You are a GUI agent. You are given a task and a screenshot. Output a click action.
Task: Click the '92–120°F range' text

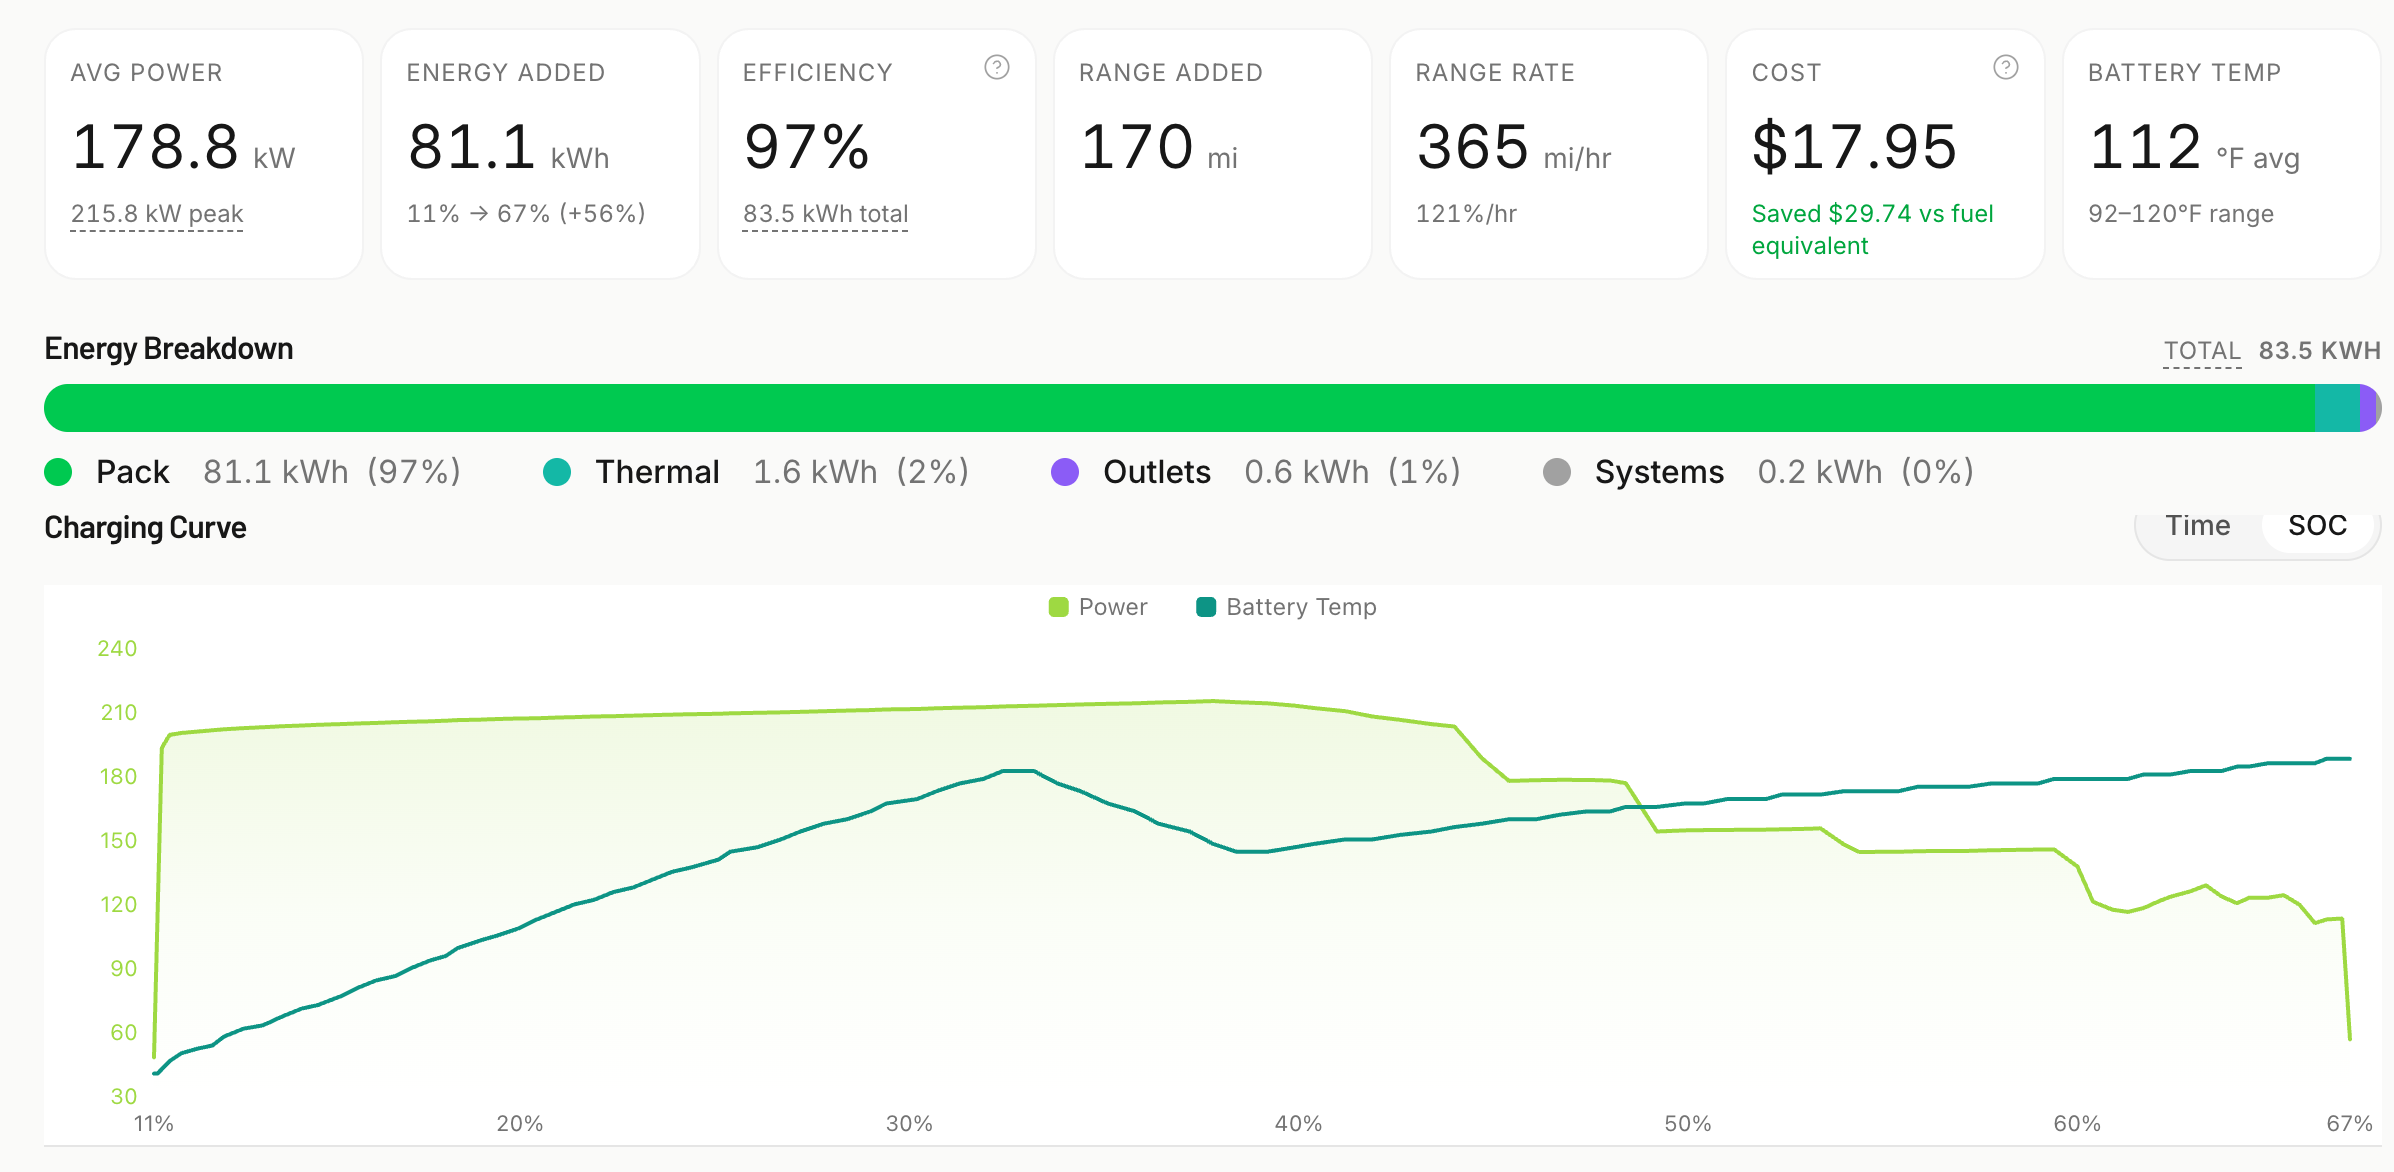point(2181,214)
